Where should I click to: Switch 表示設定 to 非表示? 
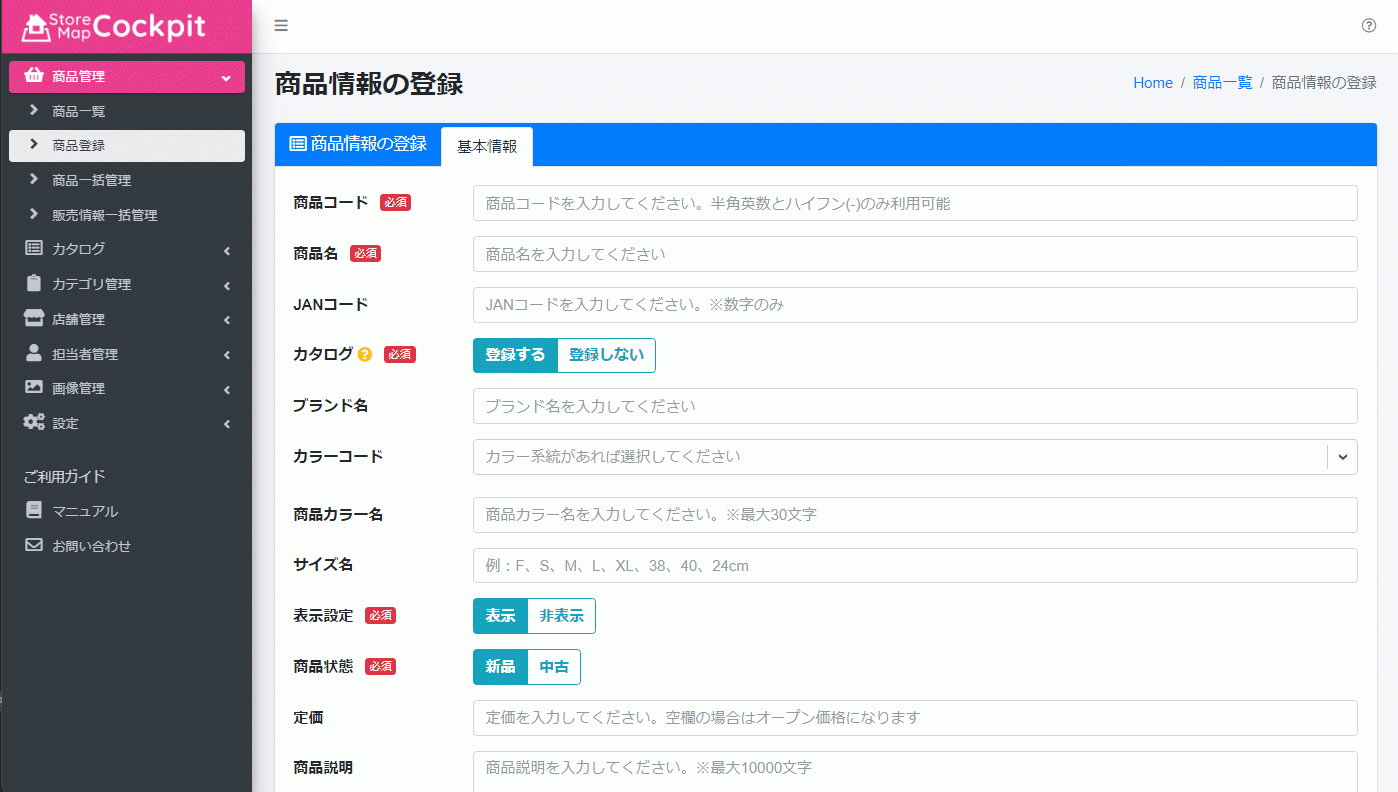(x=561, y=616)
